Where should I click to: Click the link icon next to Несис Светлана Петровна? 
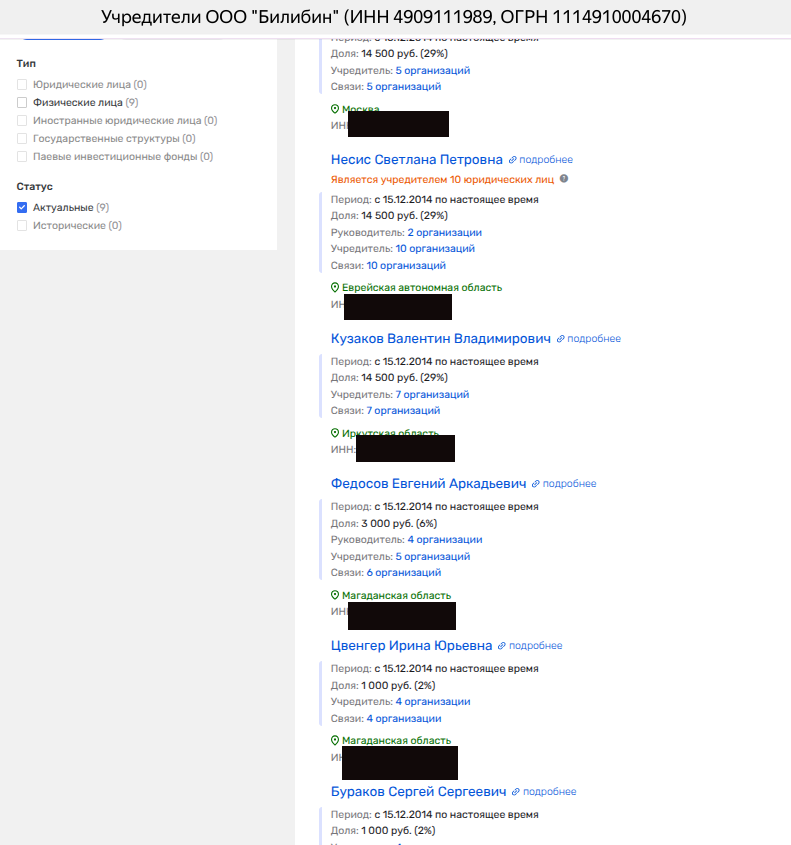(x=513, y=160)
